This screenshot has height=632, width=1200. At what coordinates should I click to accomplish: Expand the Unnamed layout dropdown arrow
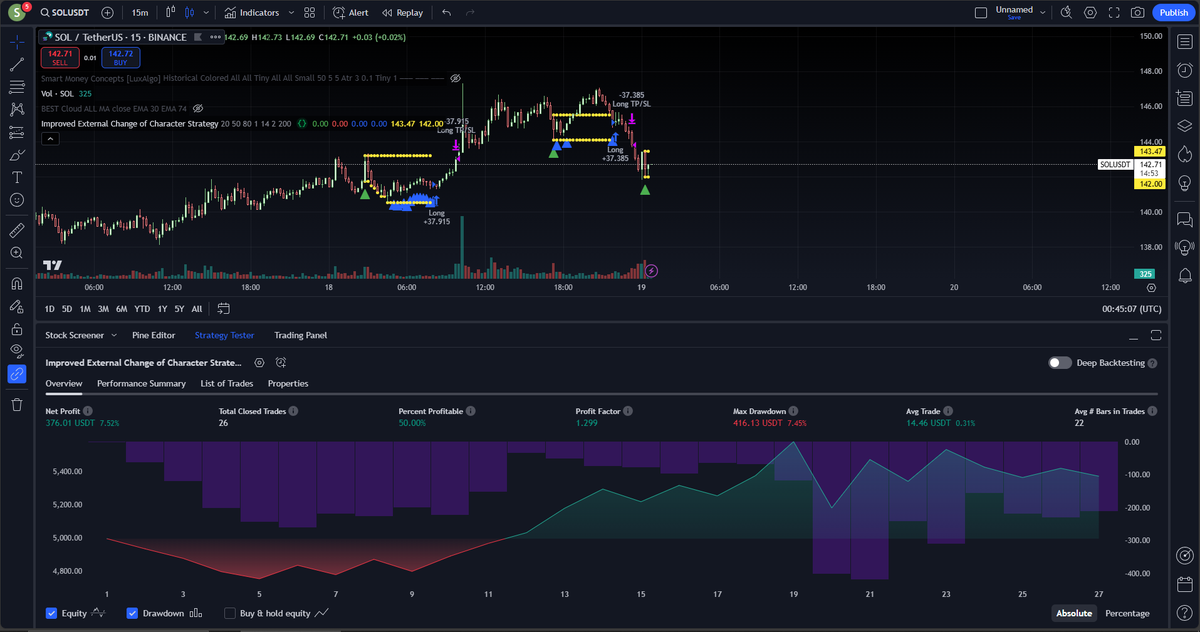[1042, 13]
